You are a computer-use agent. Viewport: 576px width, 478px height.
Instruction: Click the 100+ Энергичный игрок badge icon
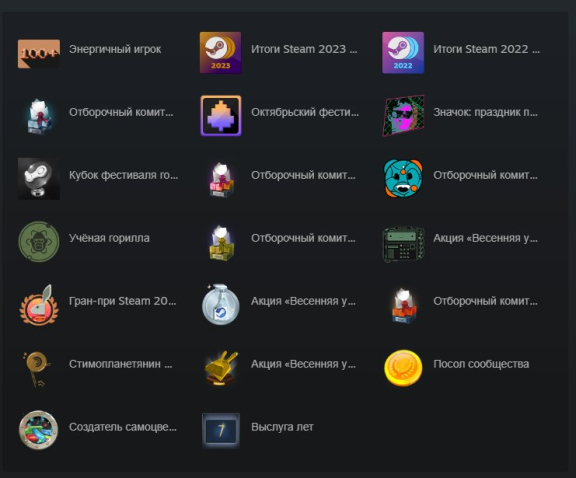pos(39,54)
